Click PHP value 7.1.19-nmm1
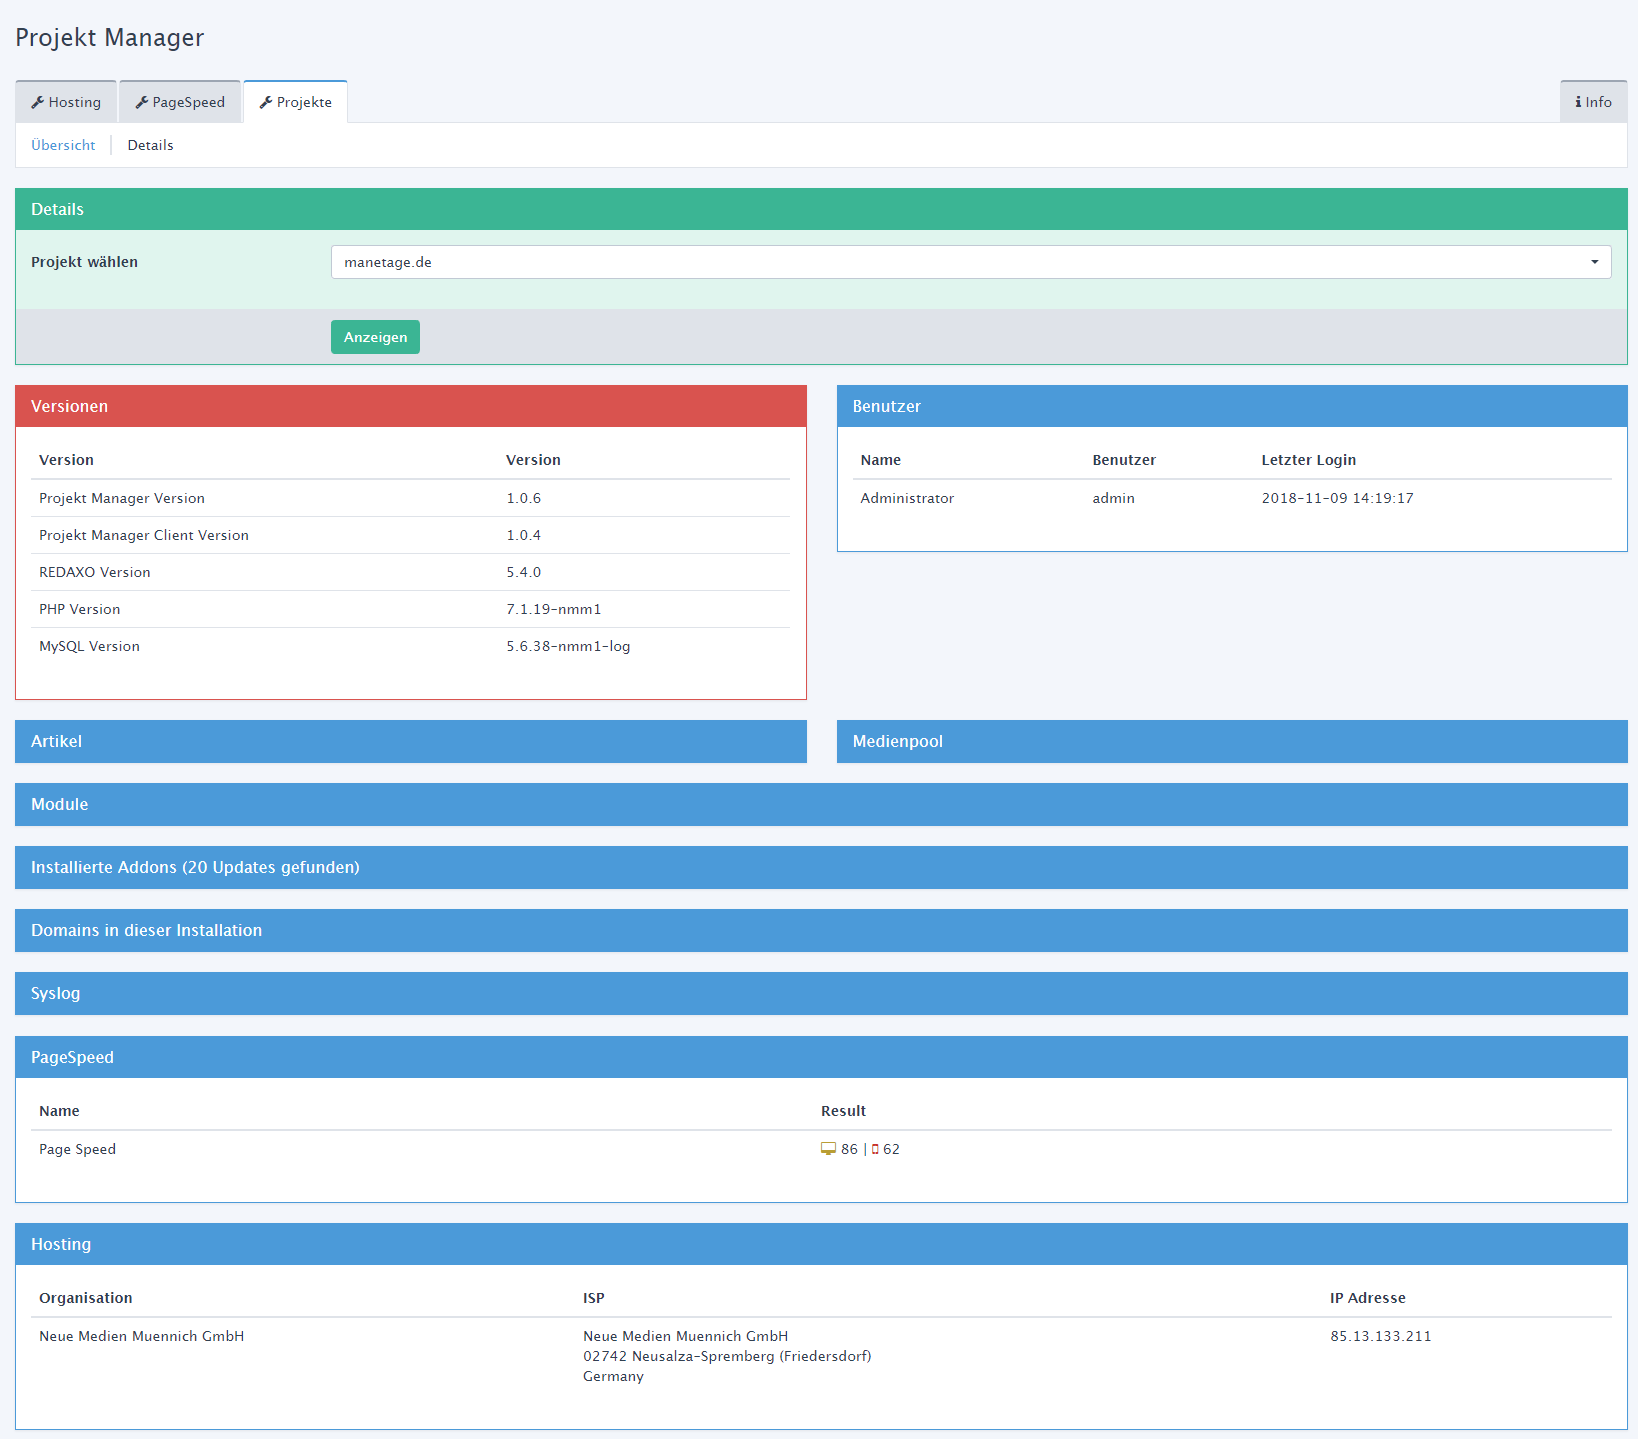 554,609
